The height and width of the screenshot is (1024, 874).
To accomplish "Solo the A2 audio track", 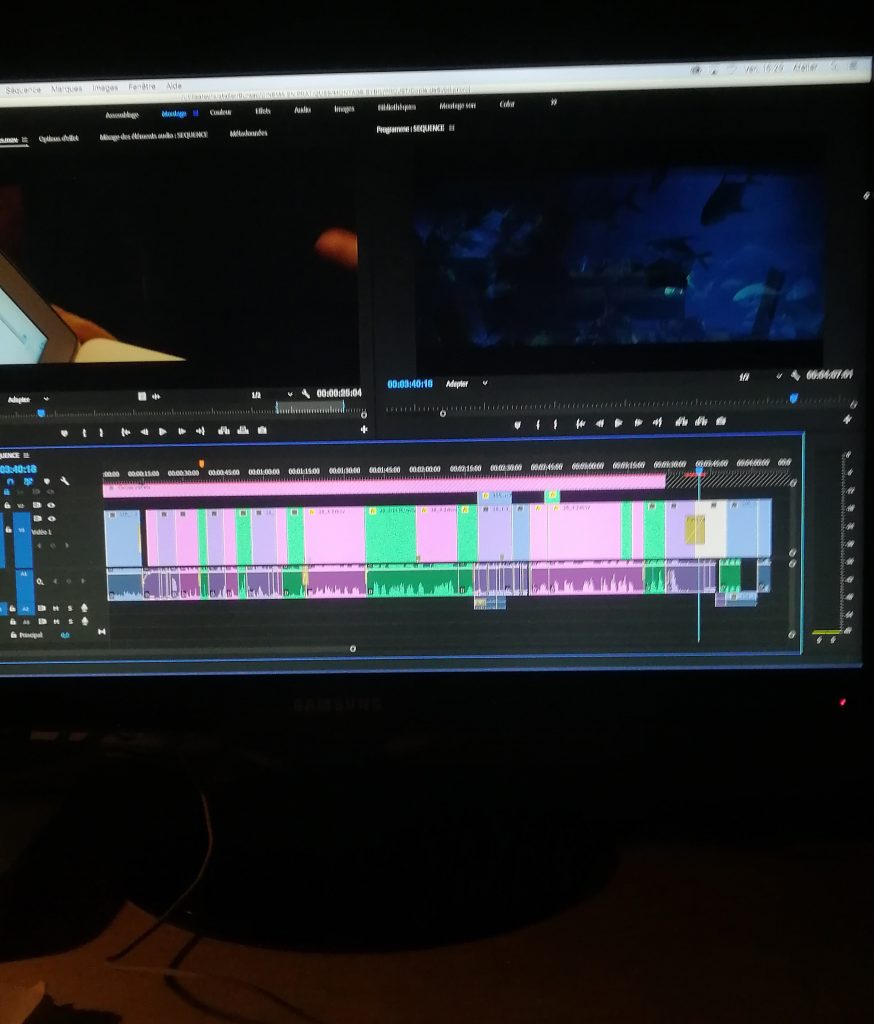I will (x=72, y=607).
